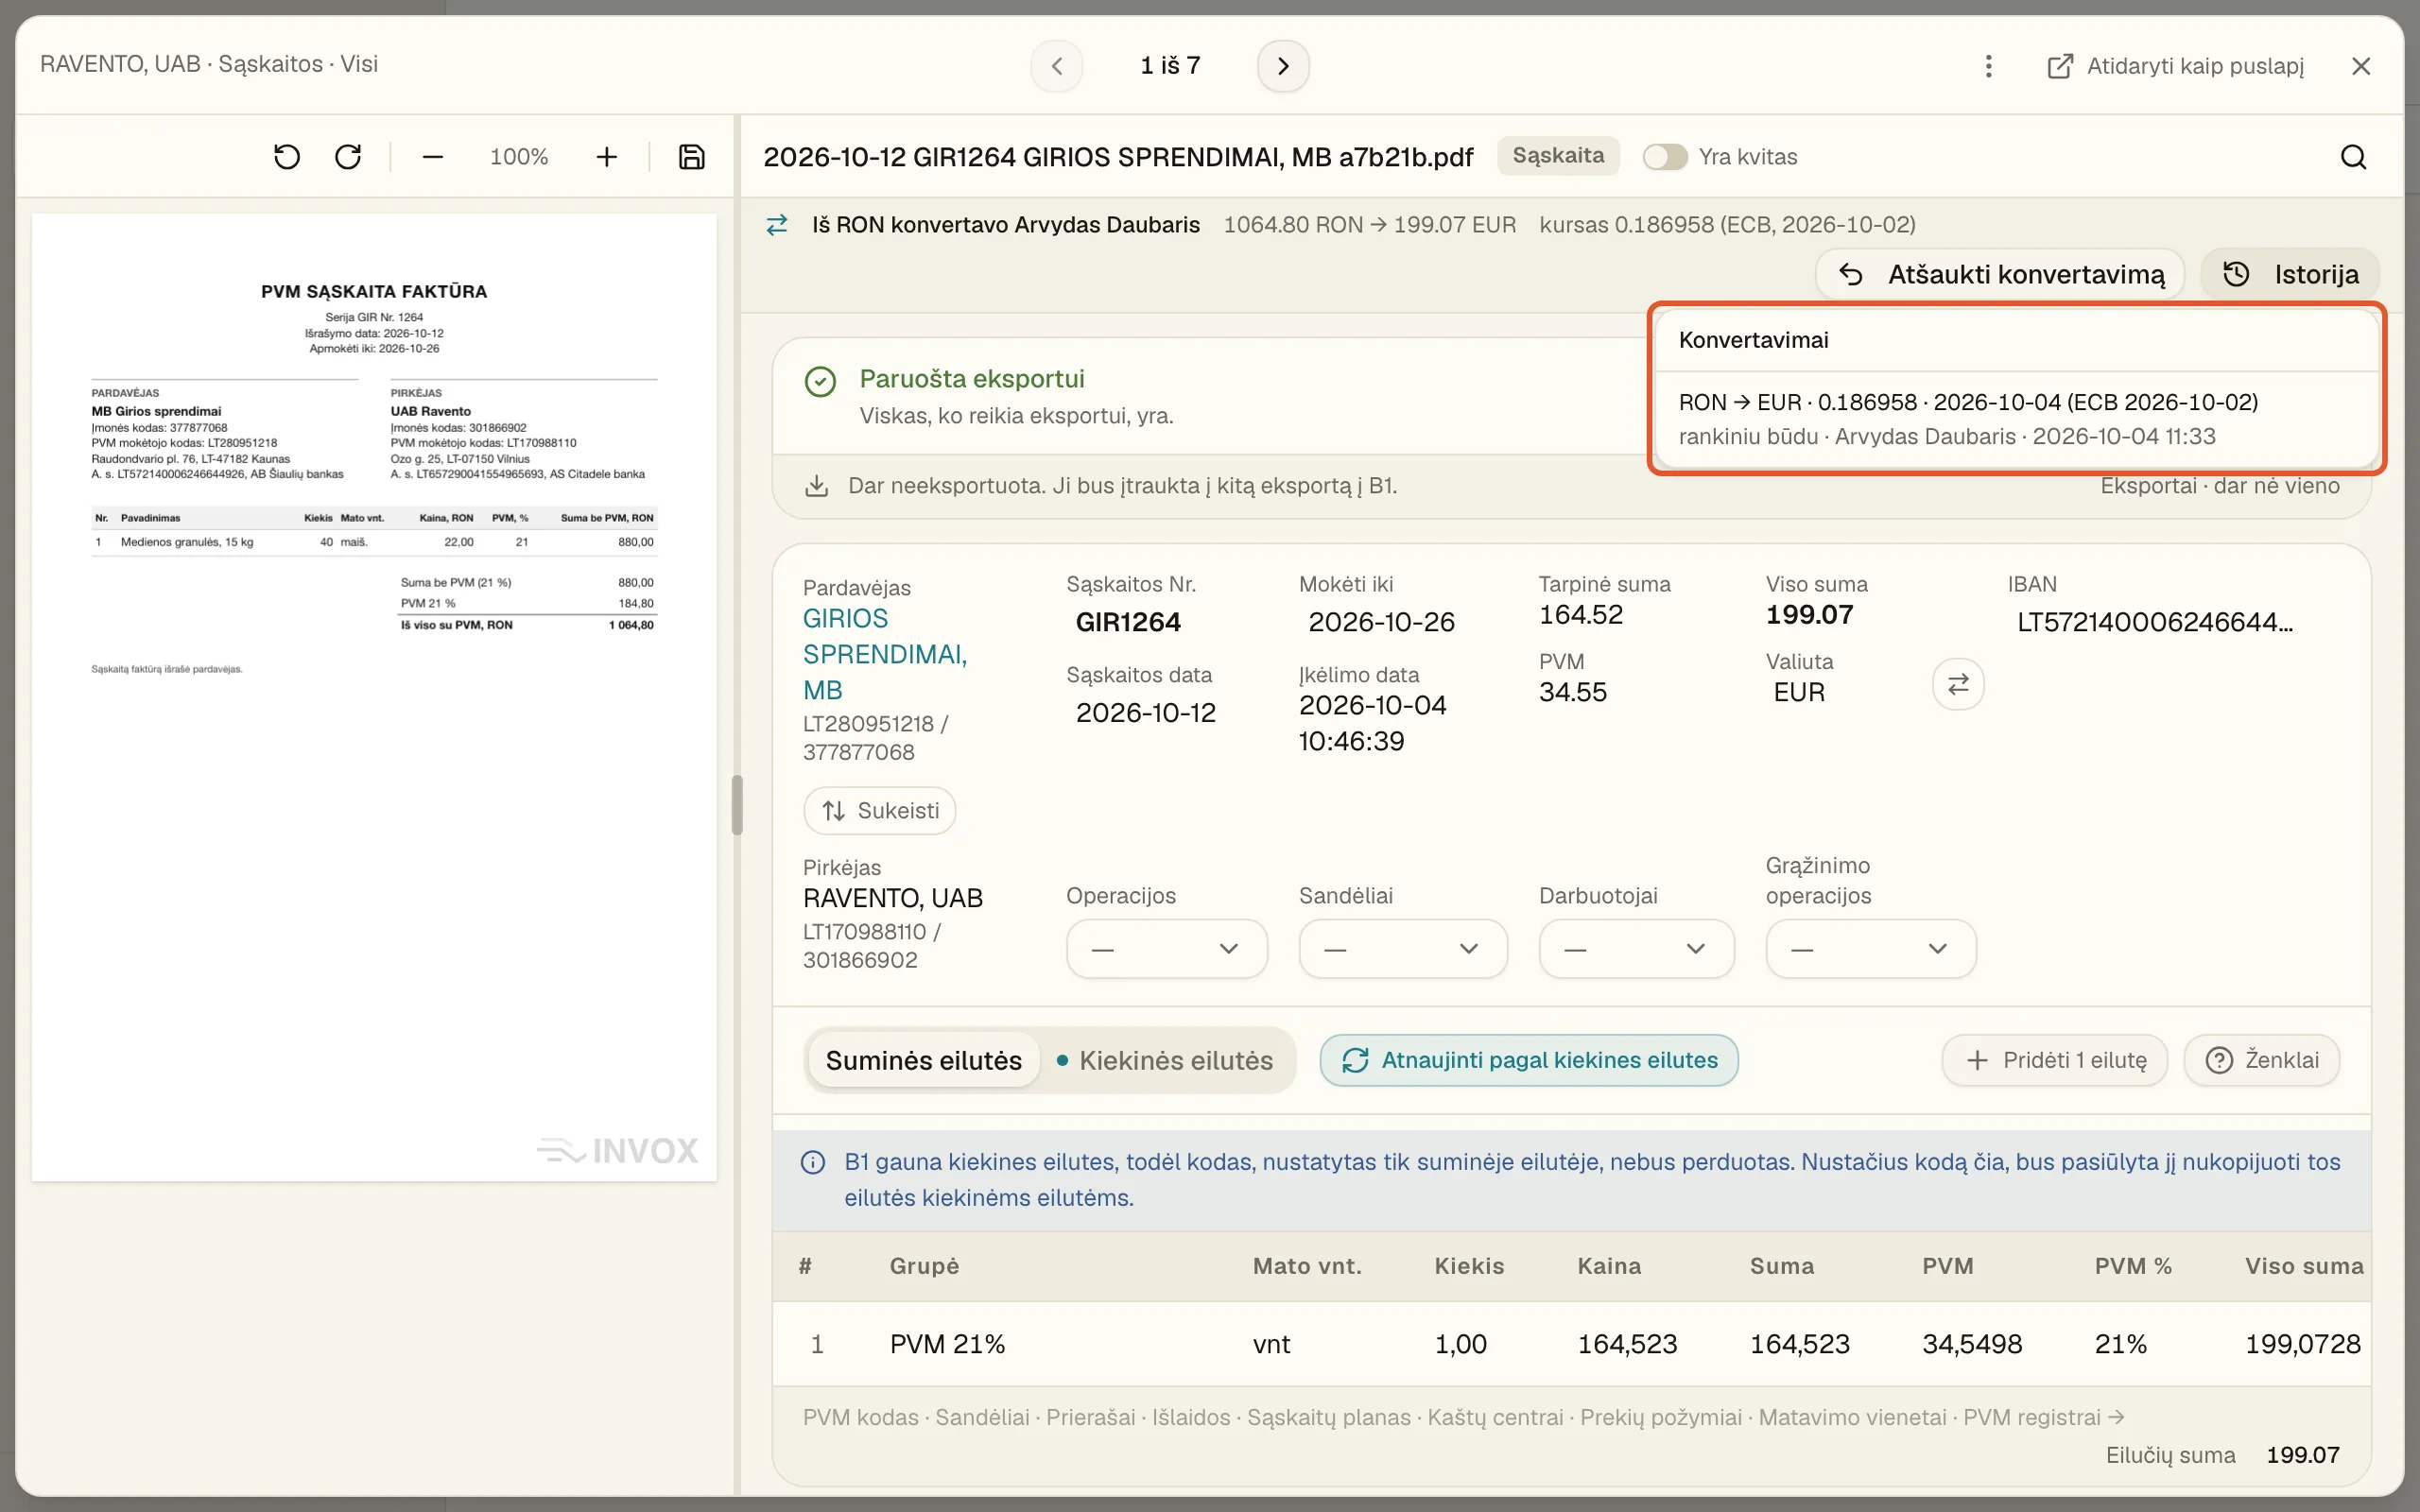The image size is (2420, 1512).
Task: Expand the Operacijos dropdown
Action: tap(1166, 948)
